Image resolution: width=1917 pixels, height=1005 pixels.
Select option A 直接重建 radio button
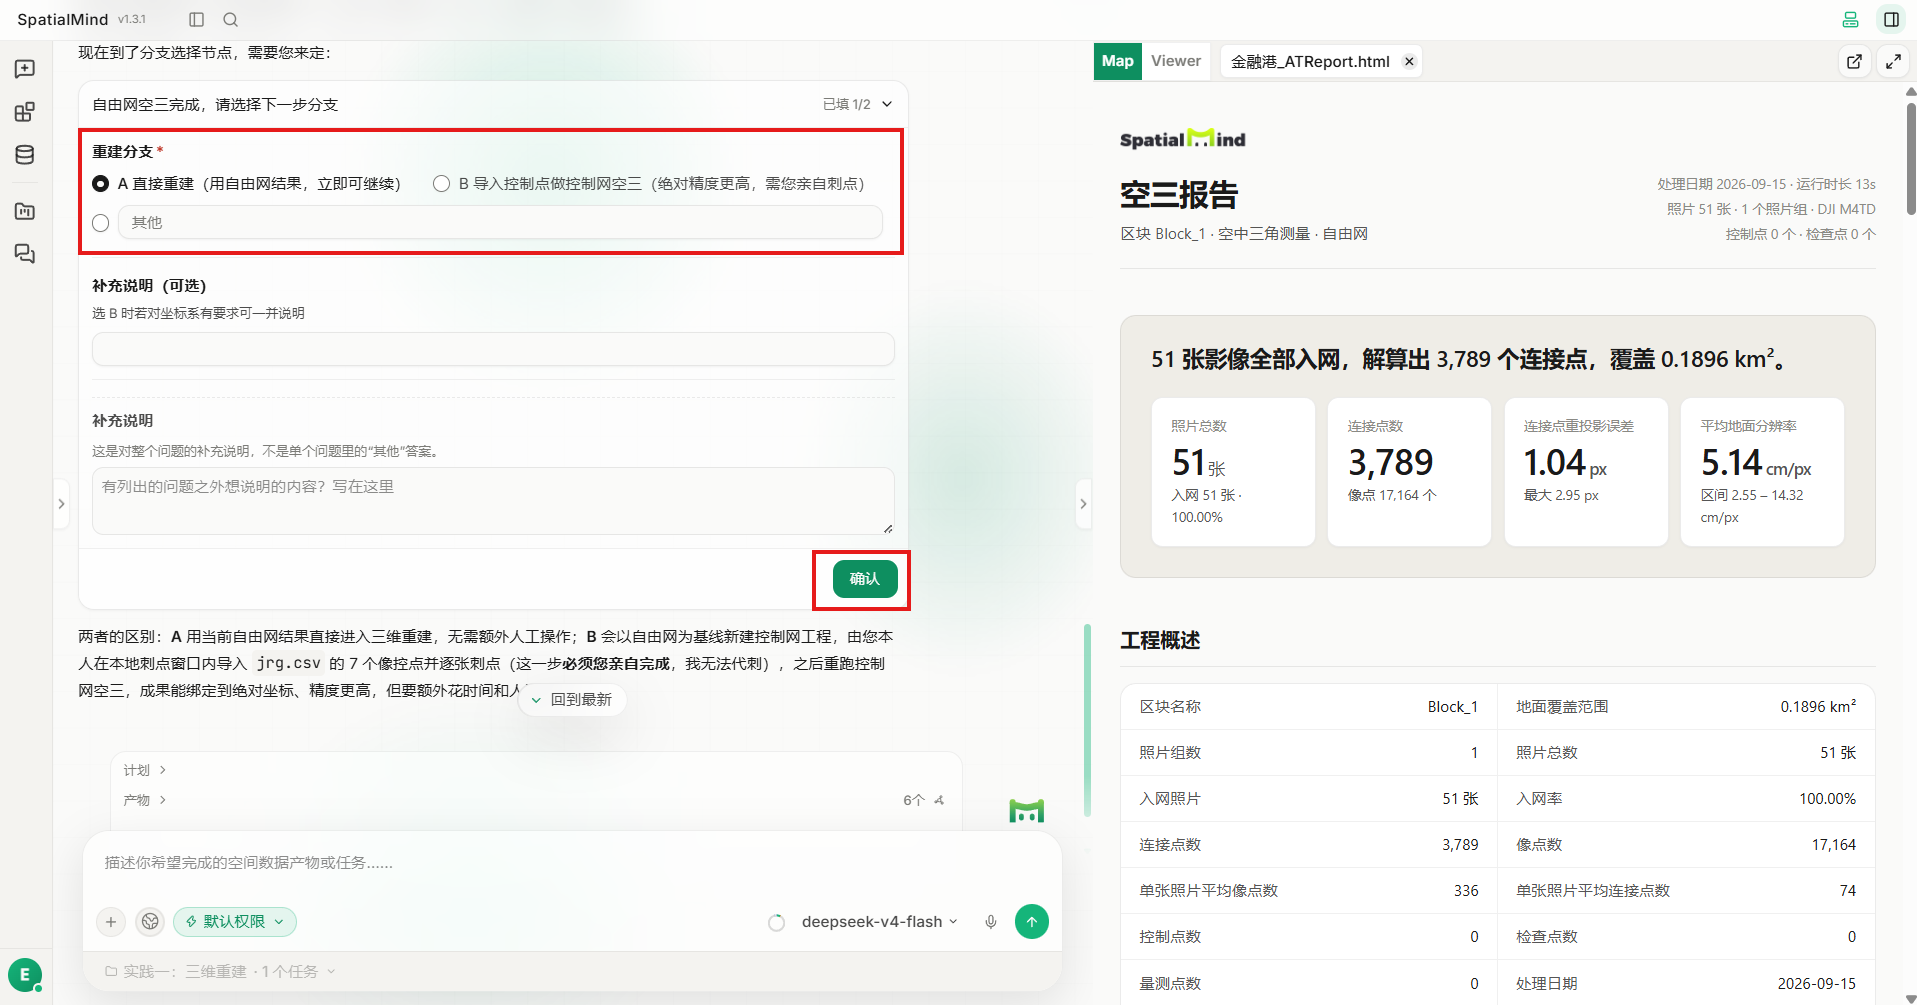pyautogui.click(x=100, y=184)
